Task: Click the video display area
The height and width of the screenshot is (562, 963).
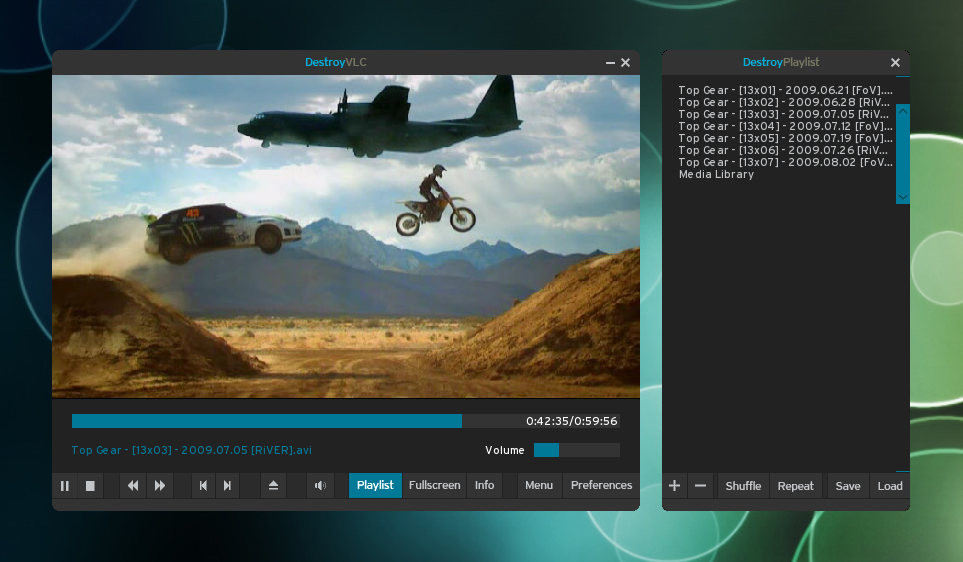Action: 346,236
